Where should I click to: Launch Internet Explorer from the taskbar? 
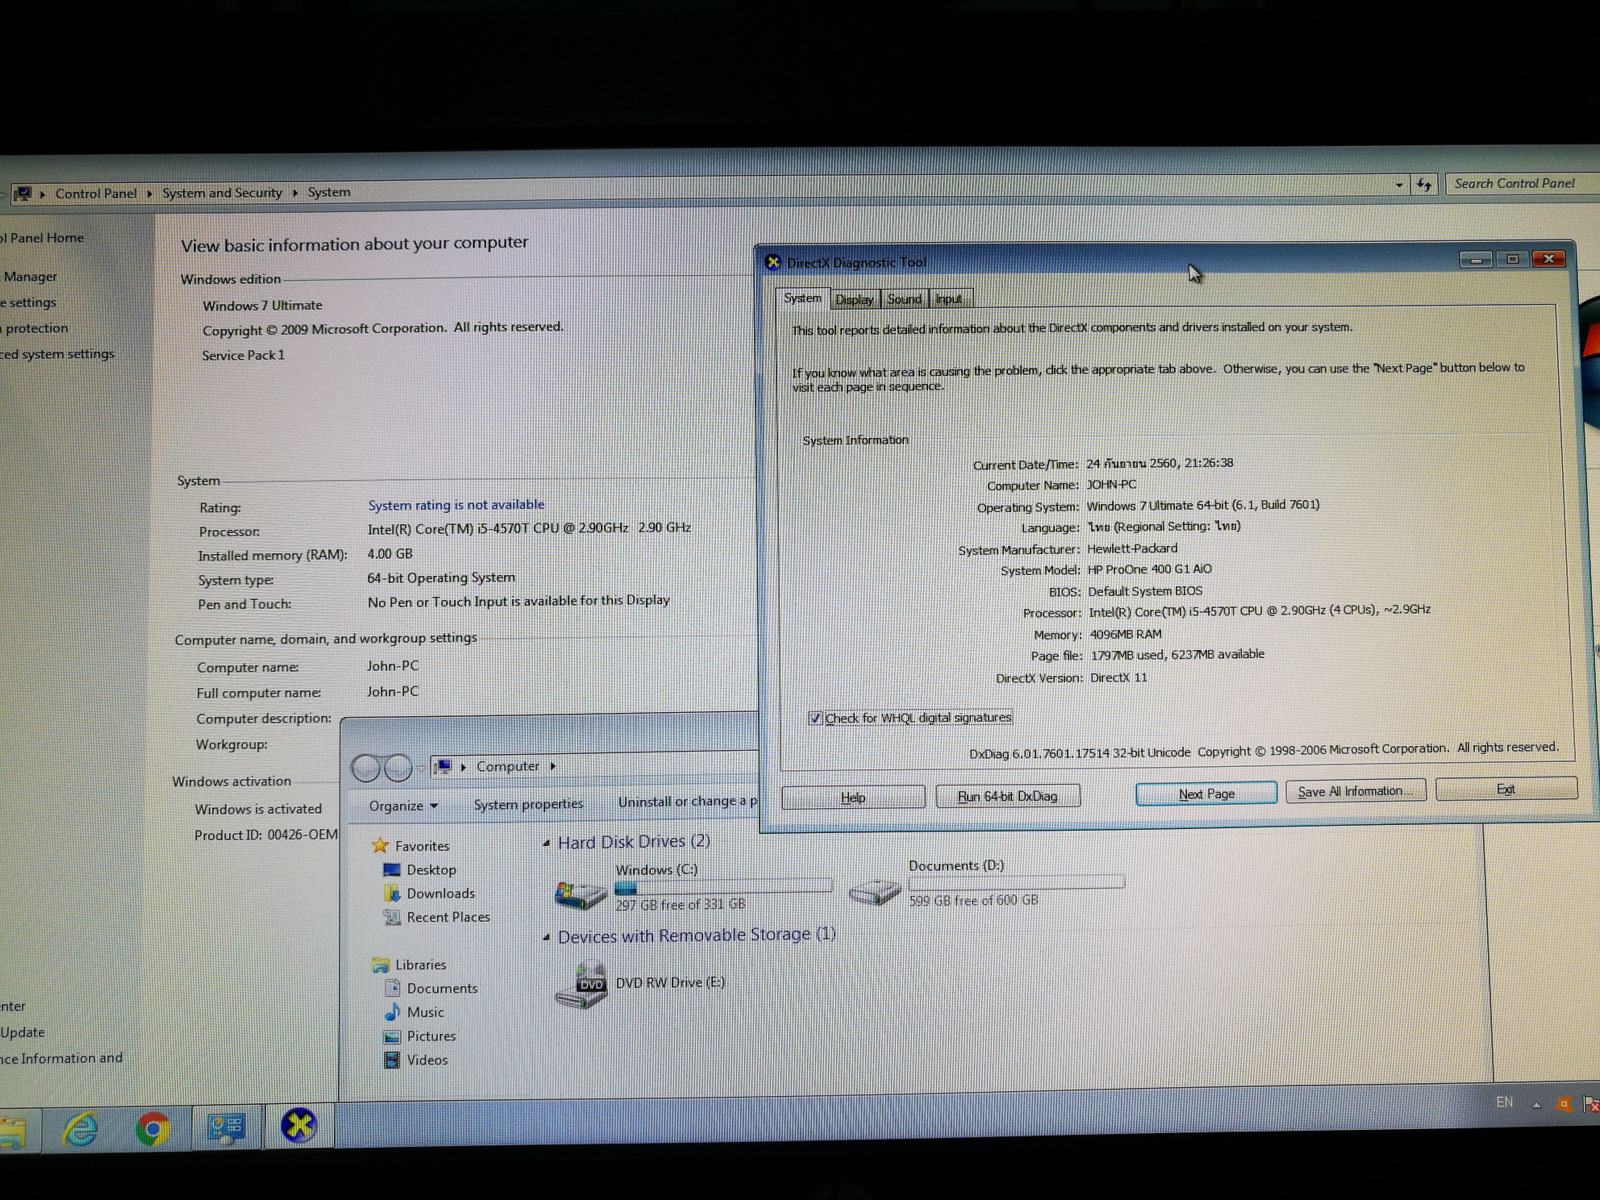(81, 1129)
